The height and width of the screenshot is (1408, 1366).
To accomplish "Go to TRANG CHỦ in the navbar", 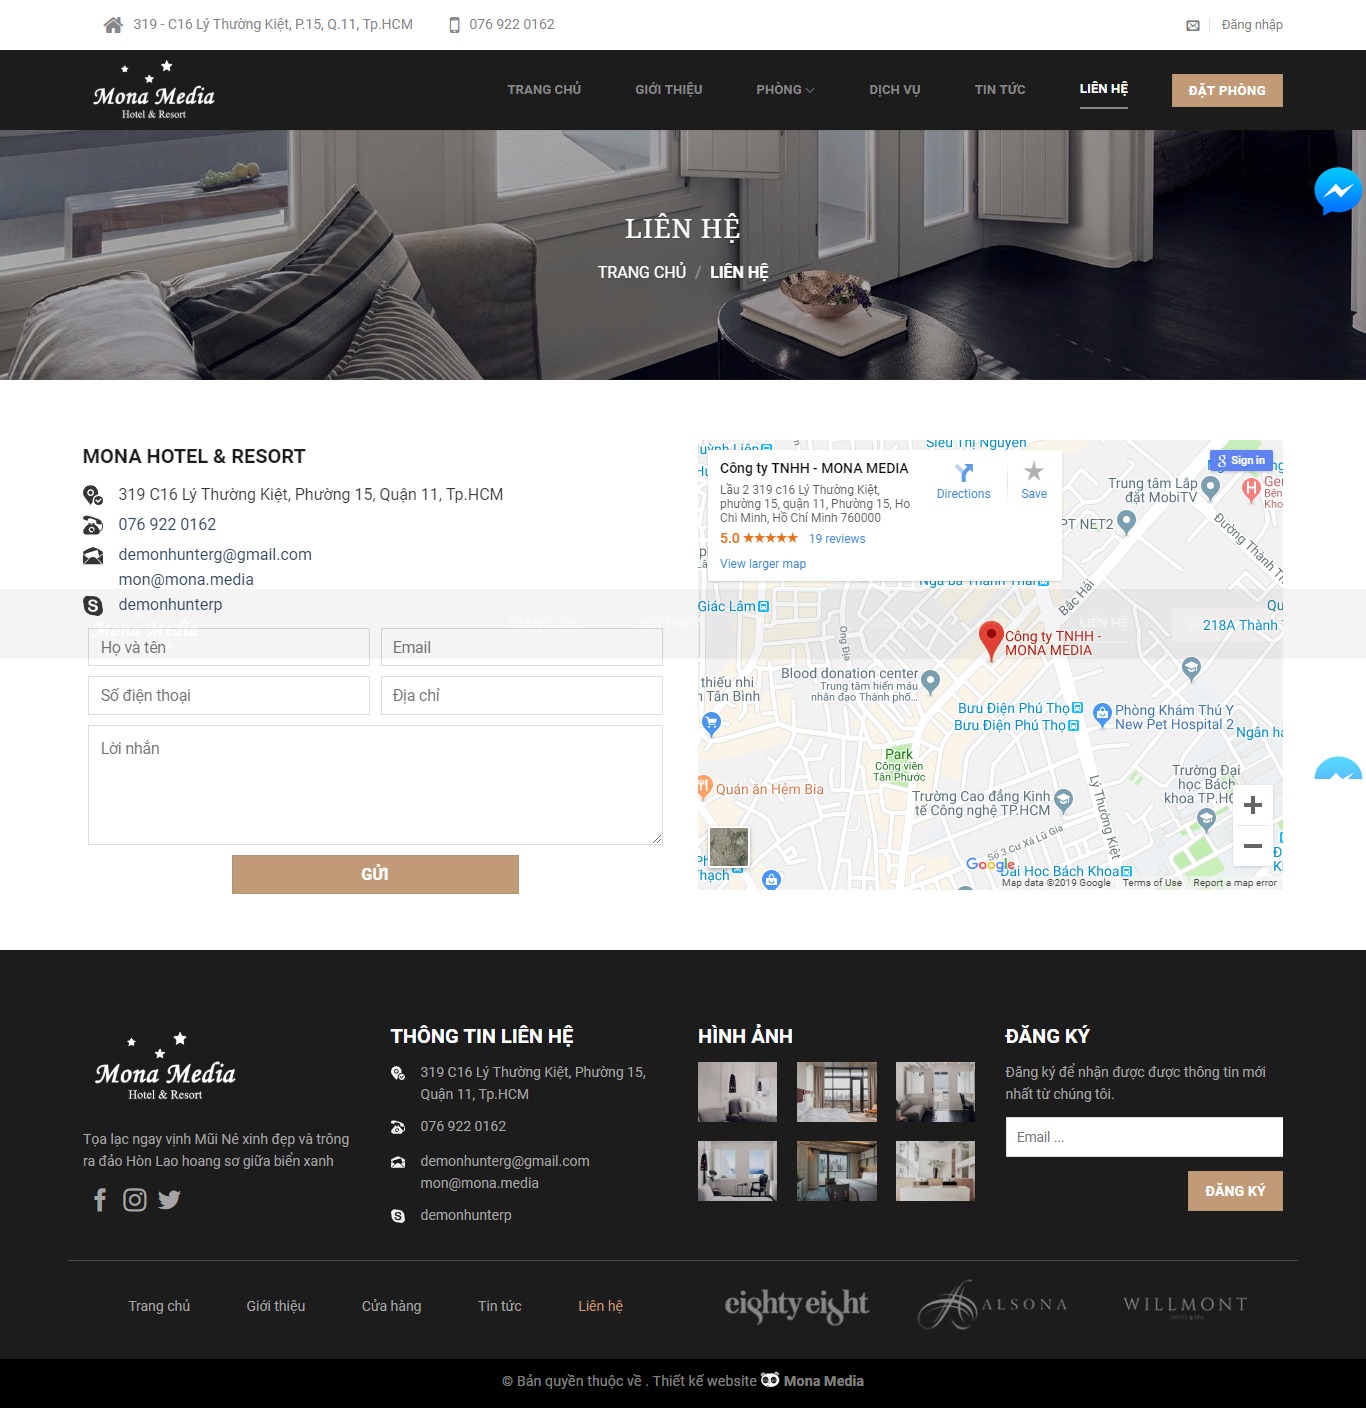I will pyautogui.click(x=544, y=90).
